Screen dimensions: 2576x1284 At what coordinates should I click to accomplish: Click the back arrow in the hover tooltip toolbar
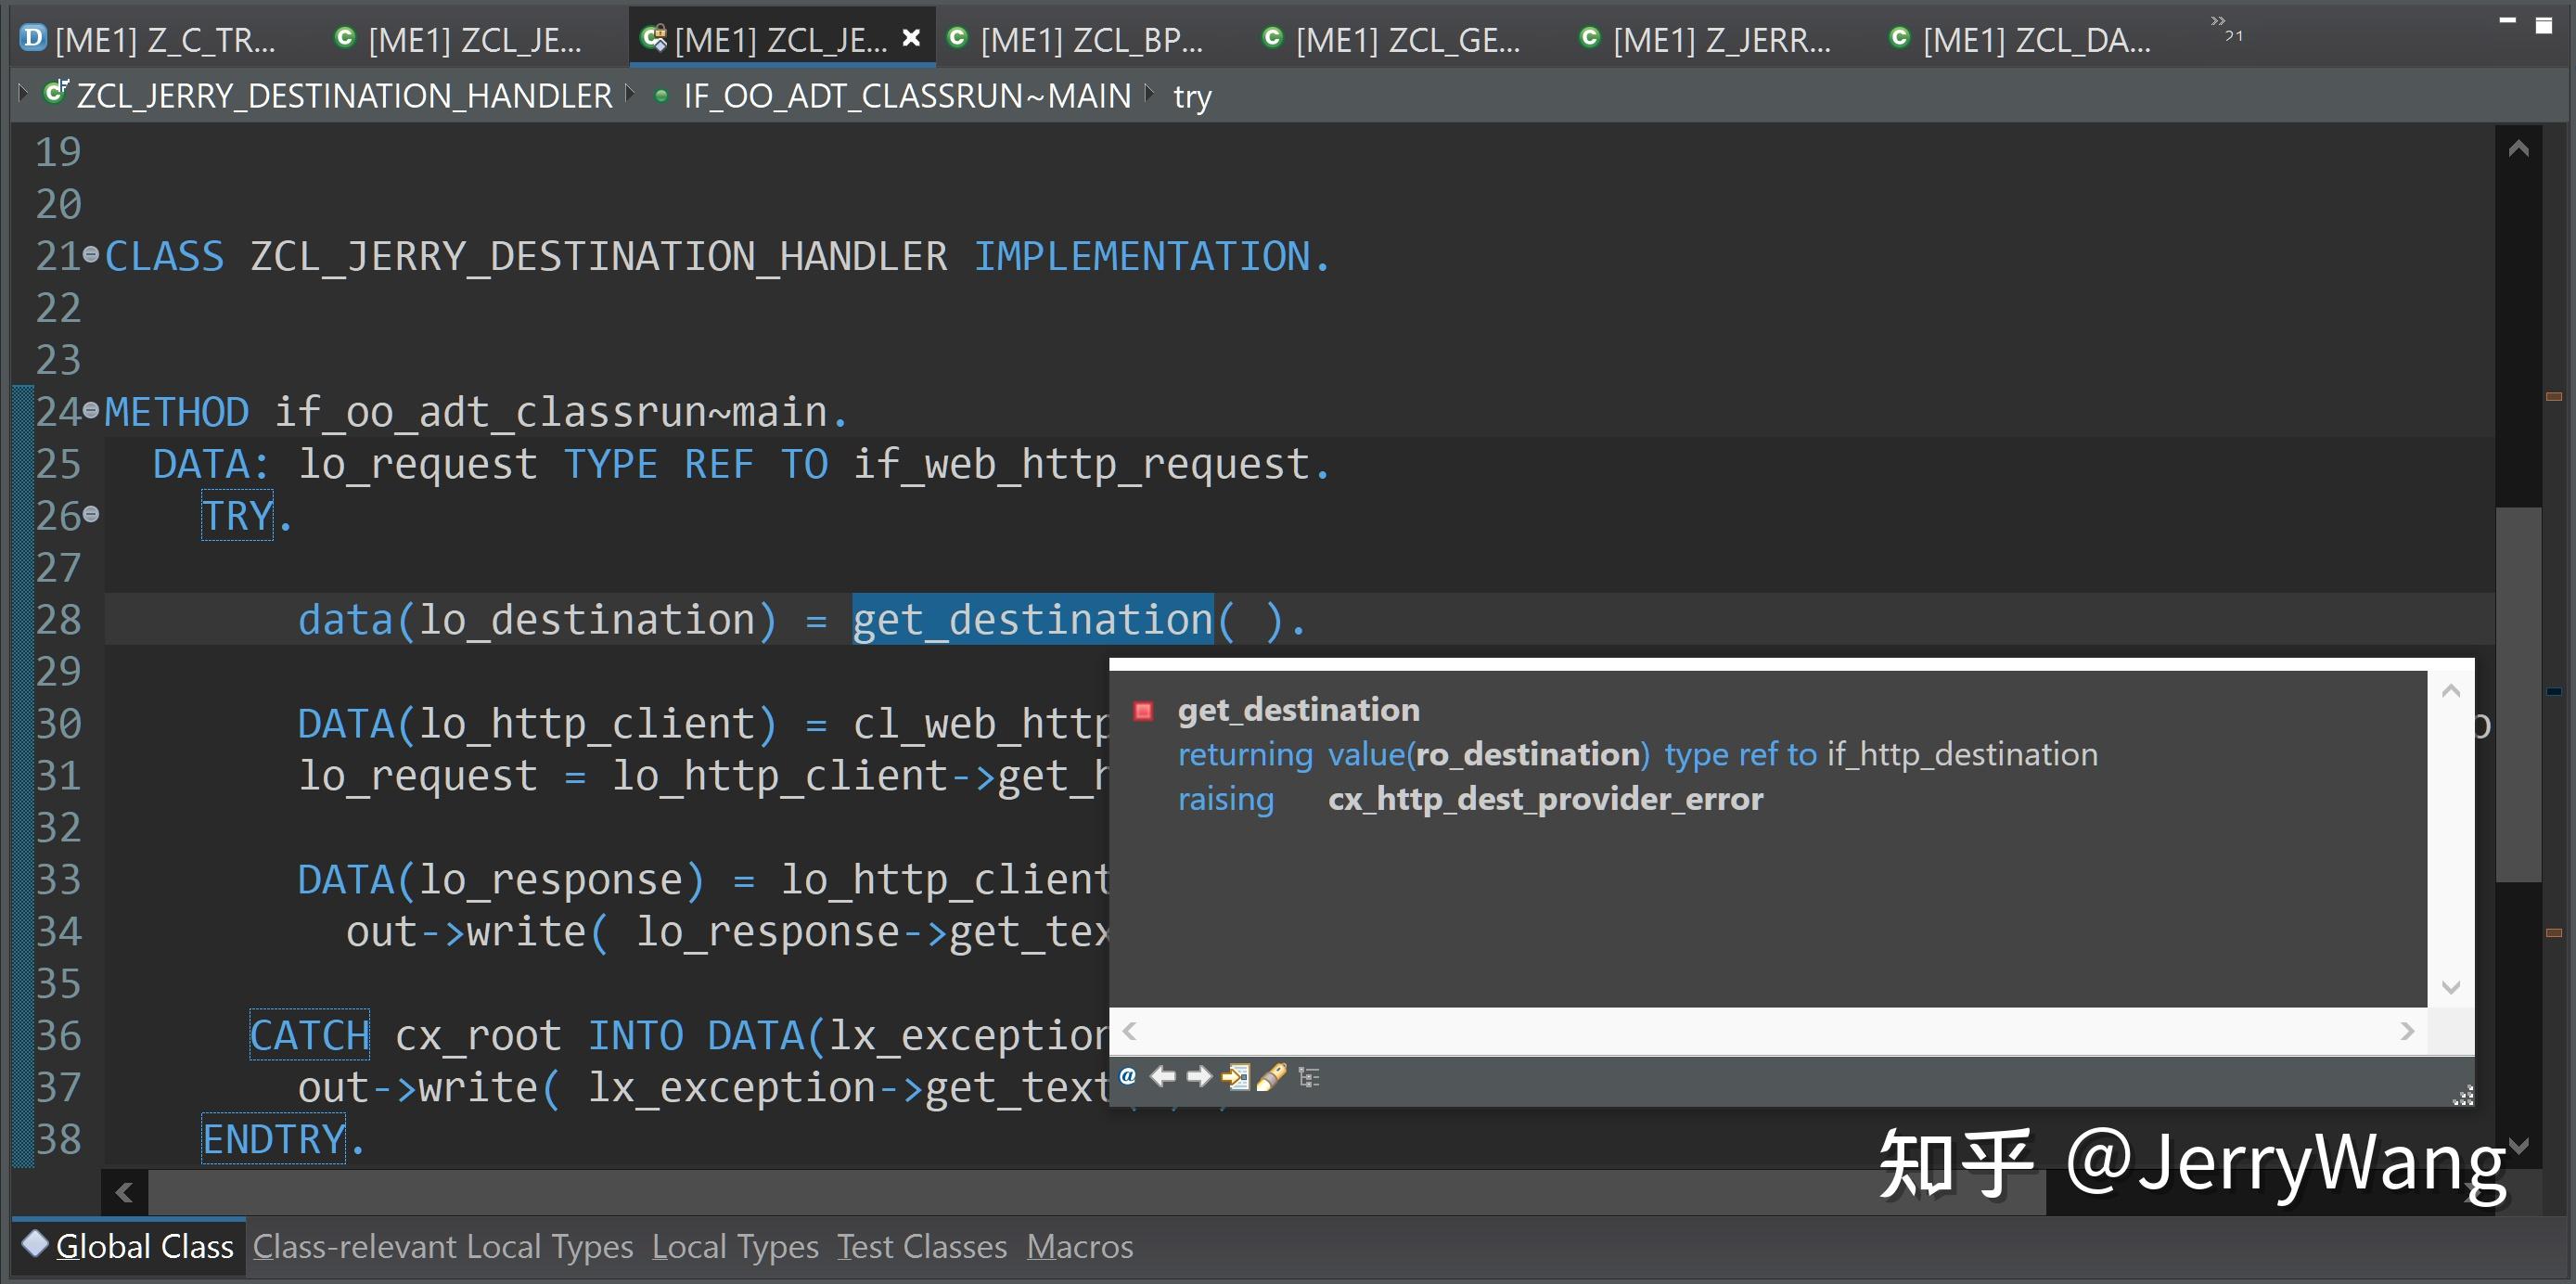click(1163, 1077)
